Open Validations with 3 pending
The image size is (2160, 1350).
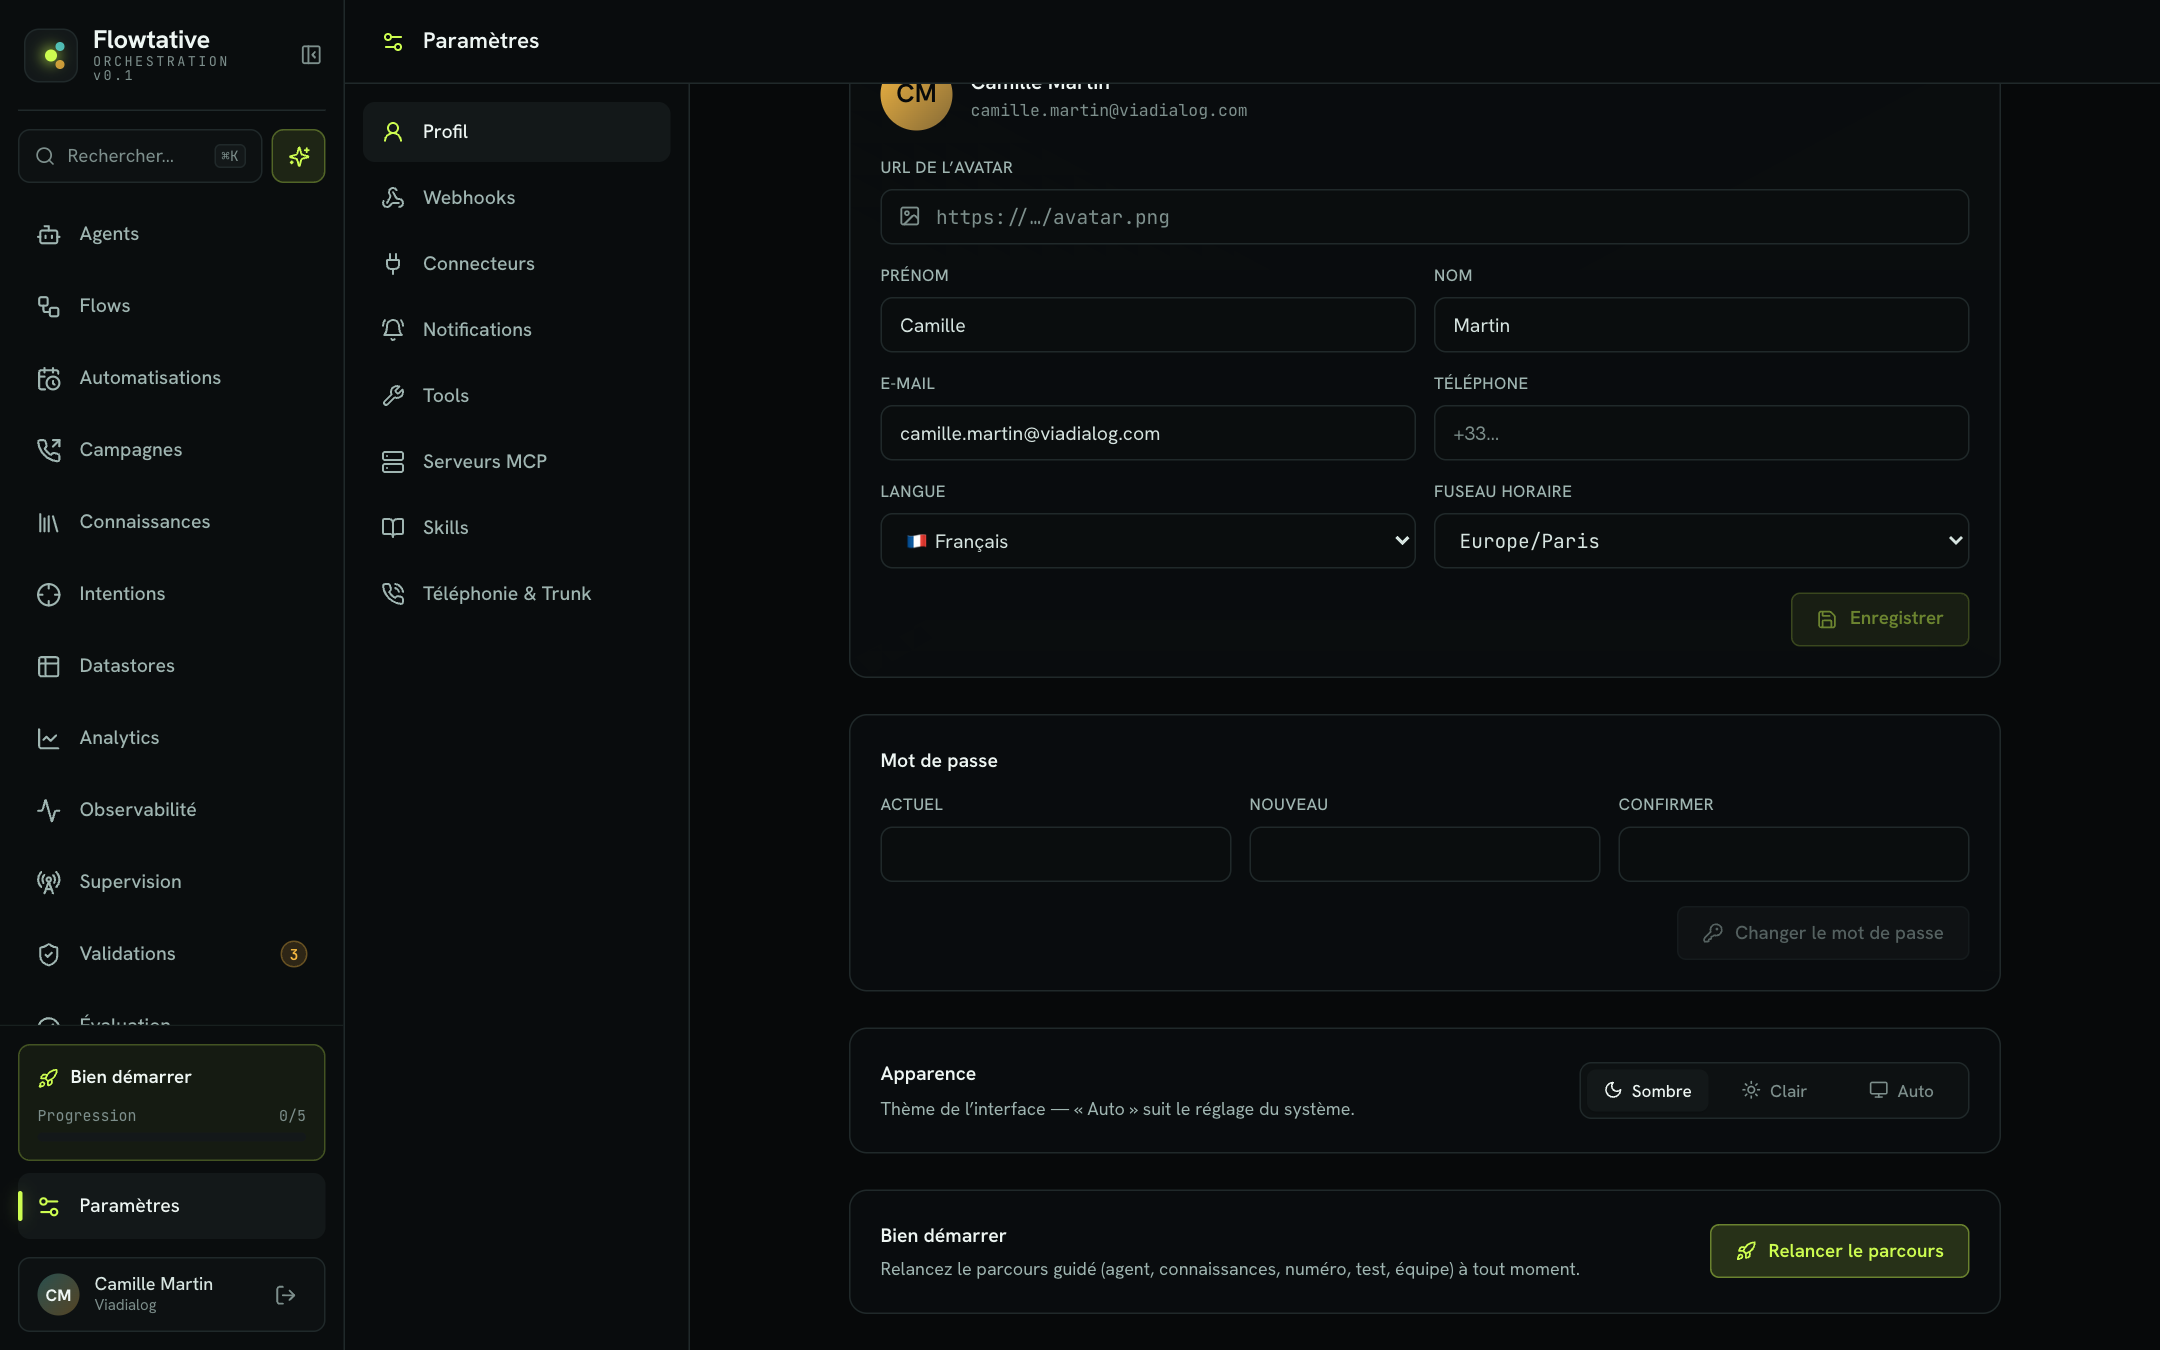[x=171, y=954]
